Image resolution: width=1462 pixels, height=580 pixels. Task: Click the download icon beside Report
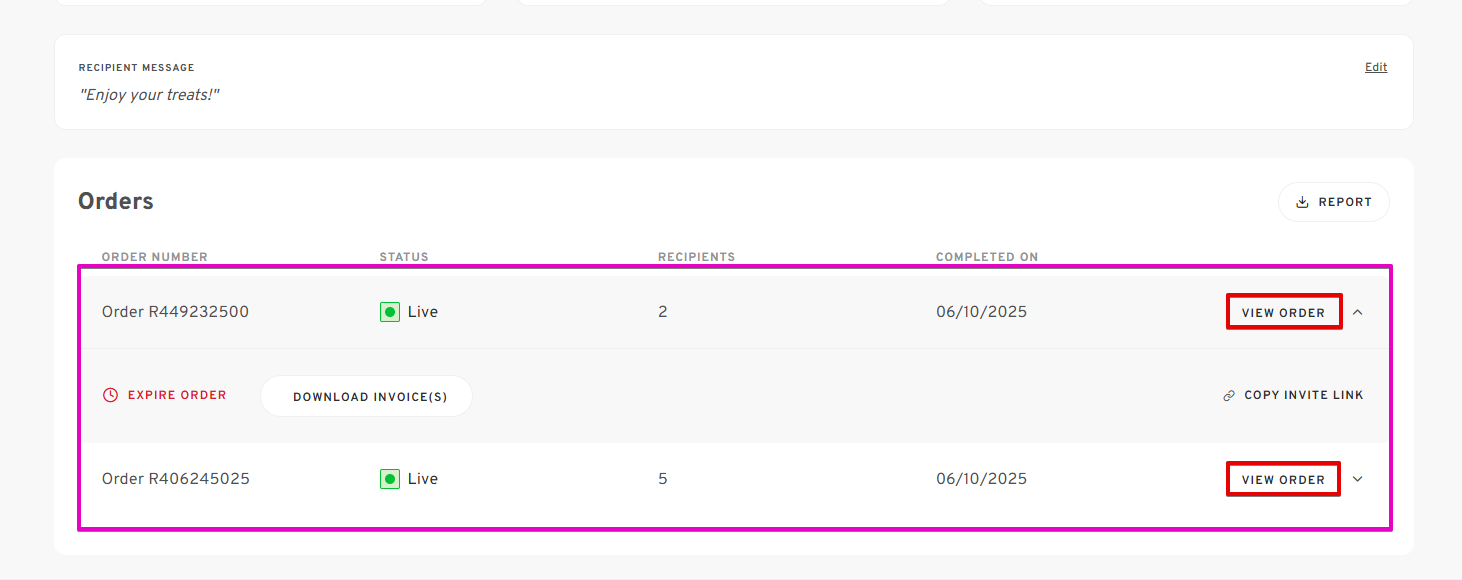coord(1302,202)
